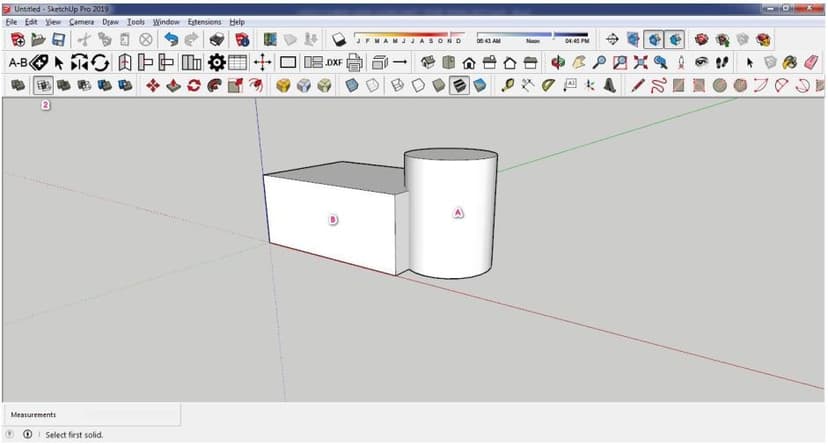Select the Split solid tool
Screen dimensions: 828x446
[125, 85]
